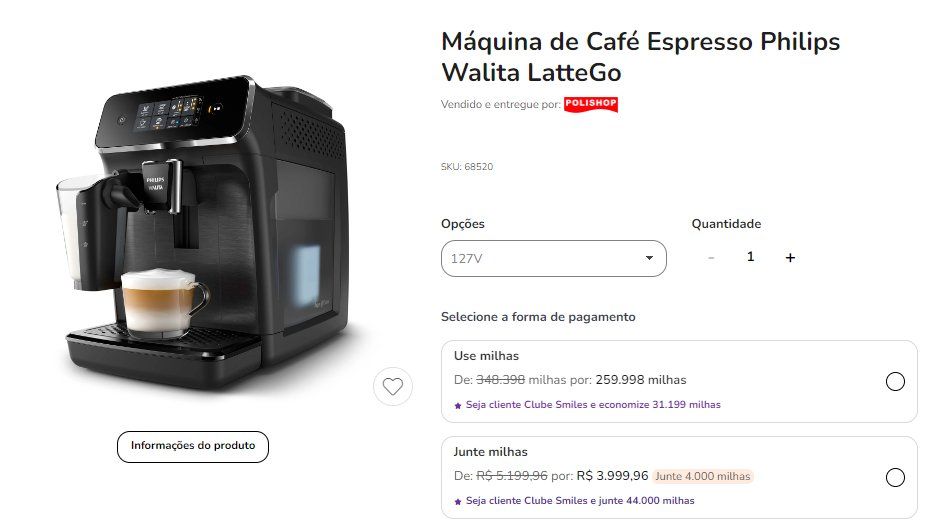Open Informações do produto

pos(193,447)
